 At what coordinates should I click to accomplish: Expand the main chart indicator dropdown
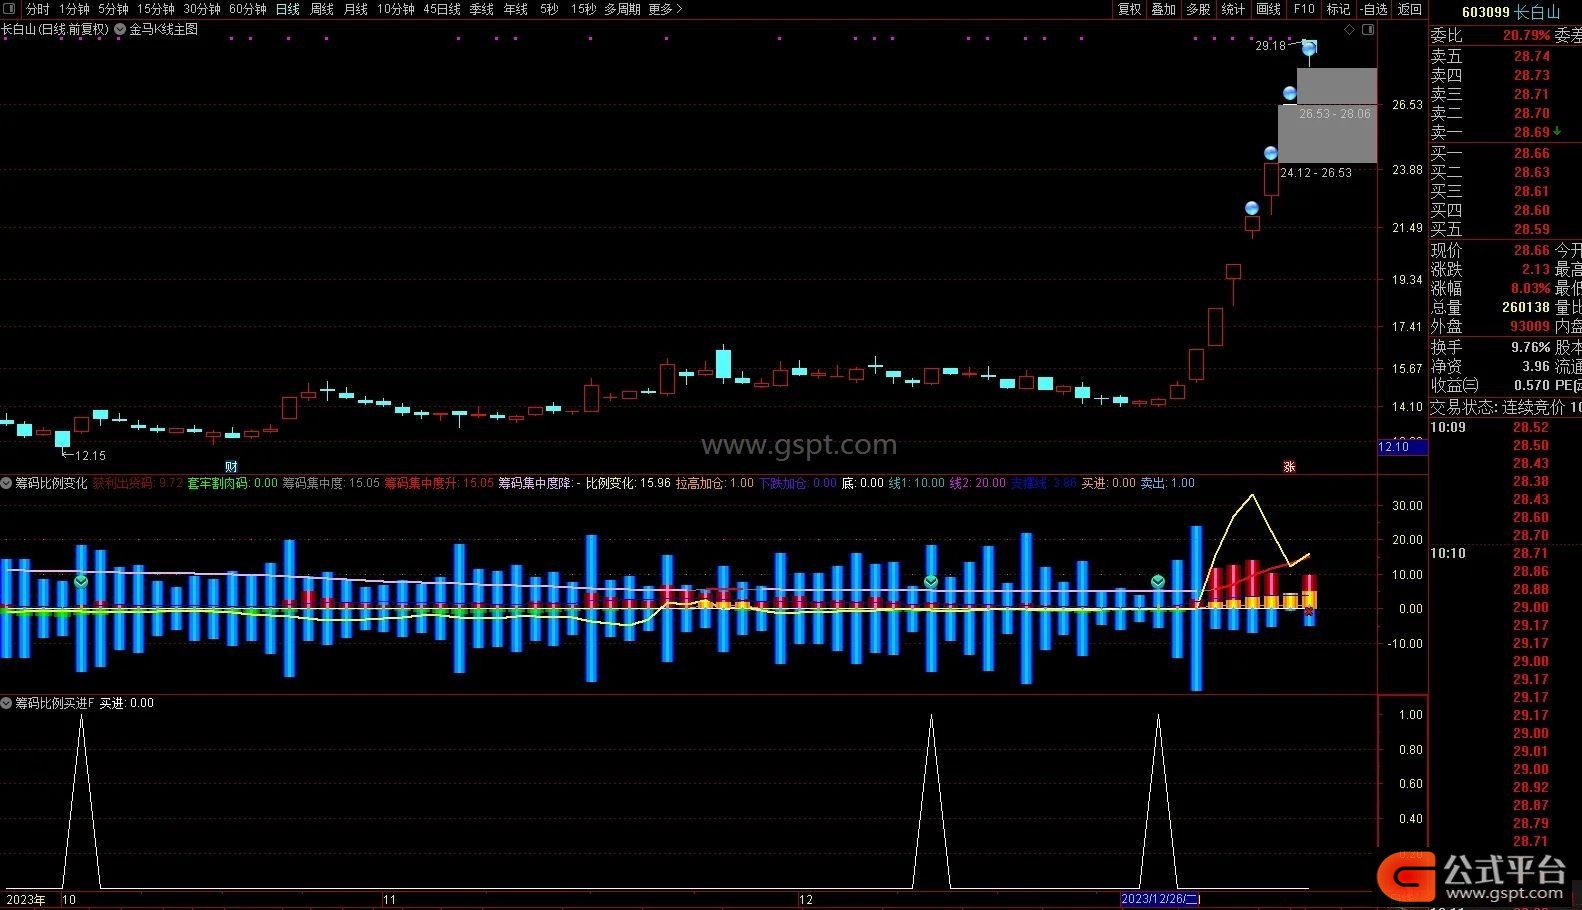click(x=120, y=30)
